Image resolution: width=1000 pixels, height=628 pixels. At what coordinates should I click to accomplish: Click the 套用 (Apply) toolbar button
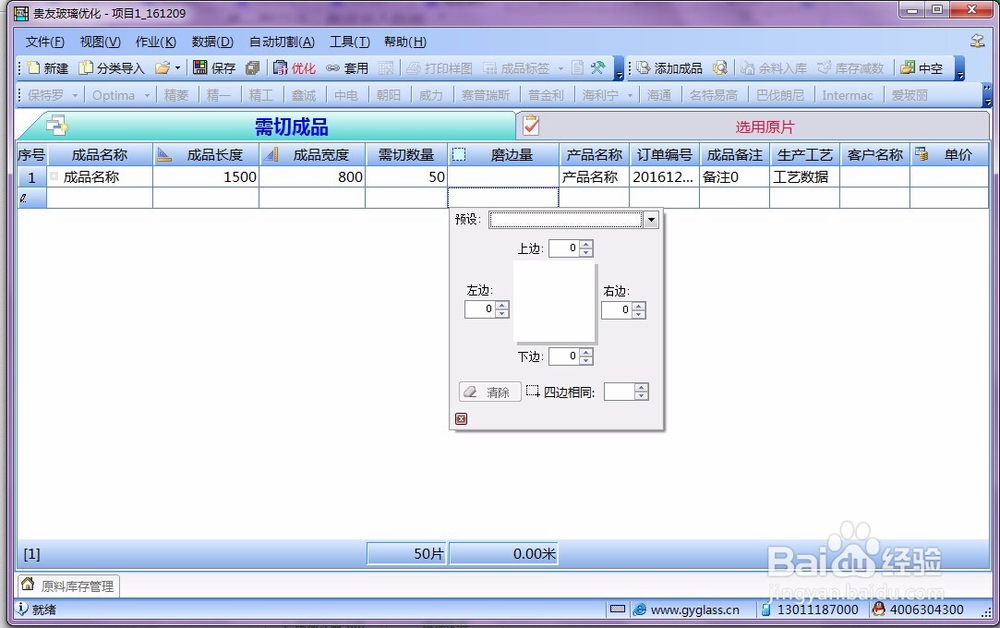click(348, 68)
